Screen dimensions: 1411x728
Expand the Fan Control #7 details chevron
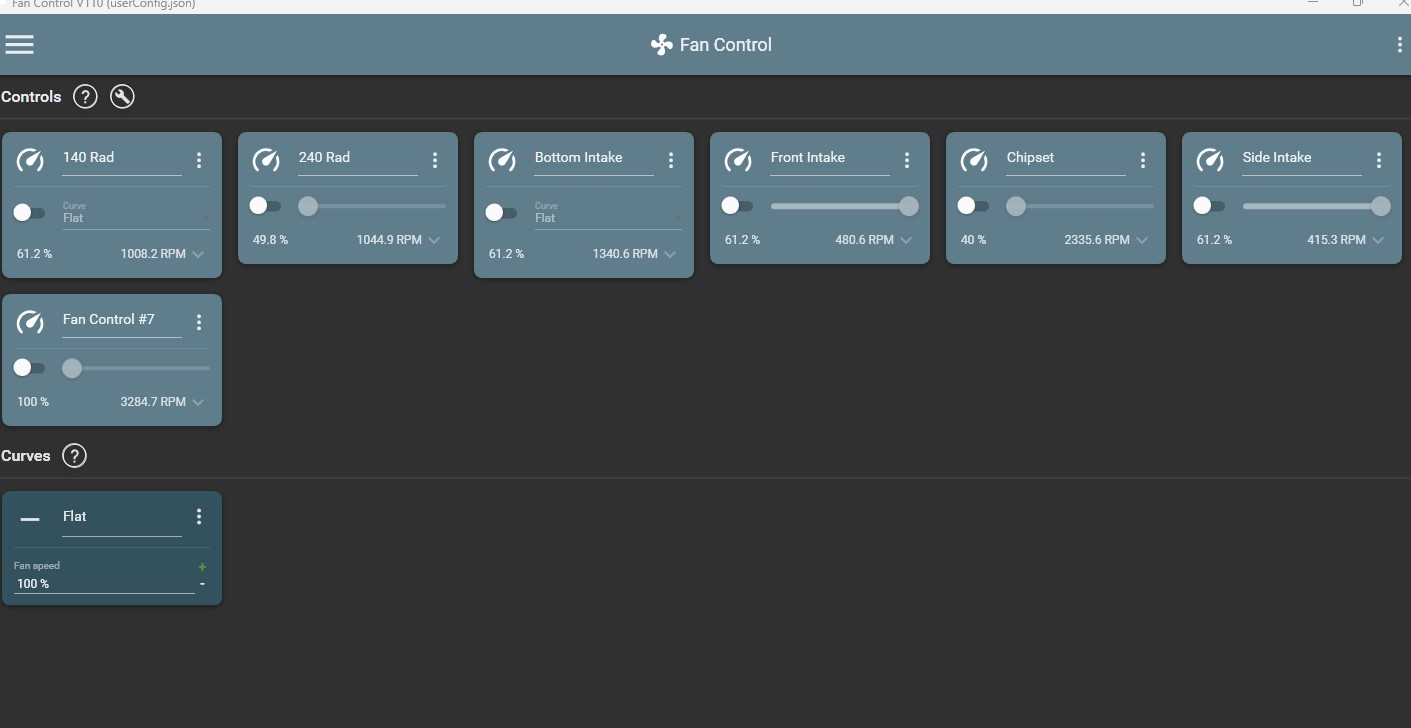click(x=198, y=402)
